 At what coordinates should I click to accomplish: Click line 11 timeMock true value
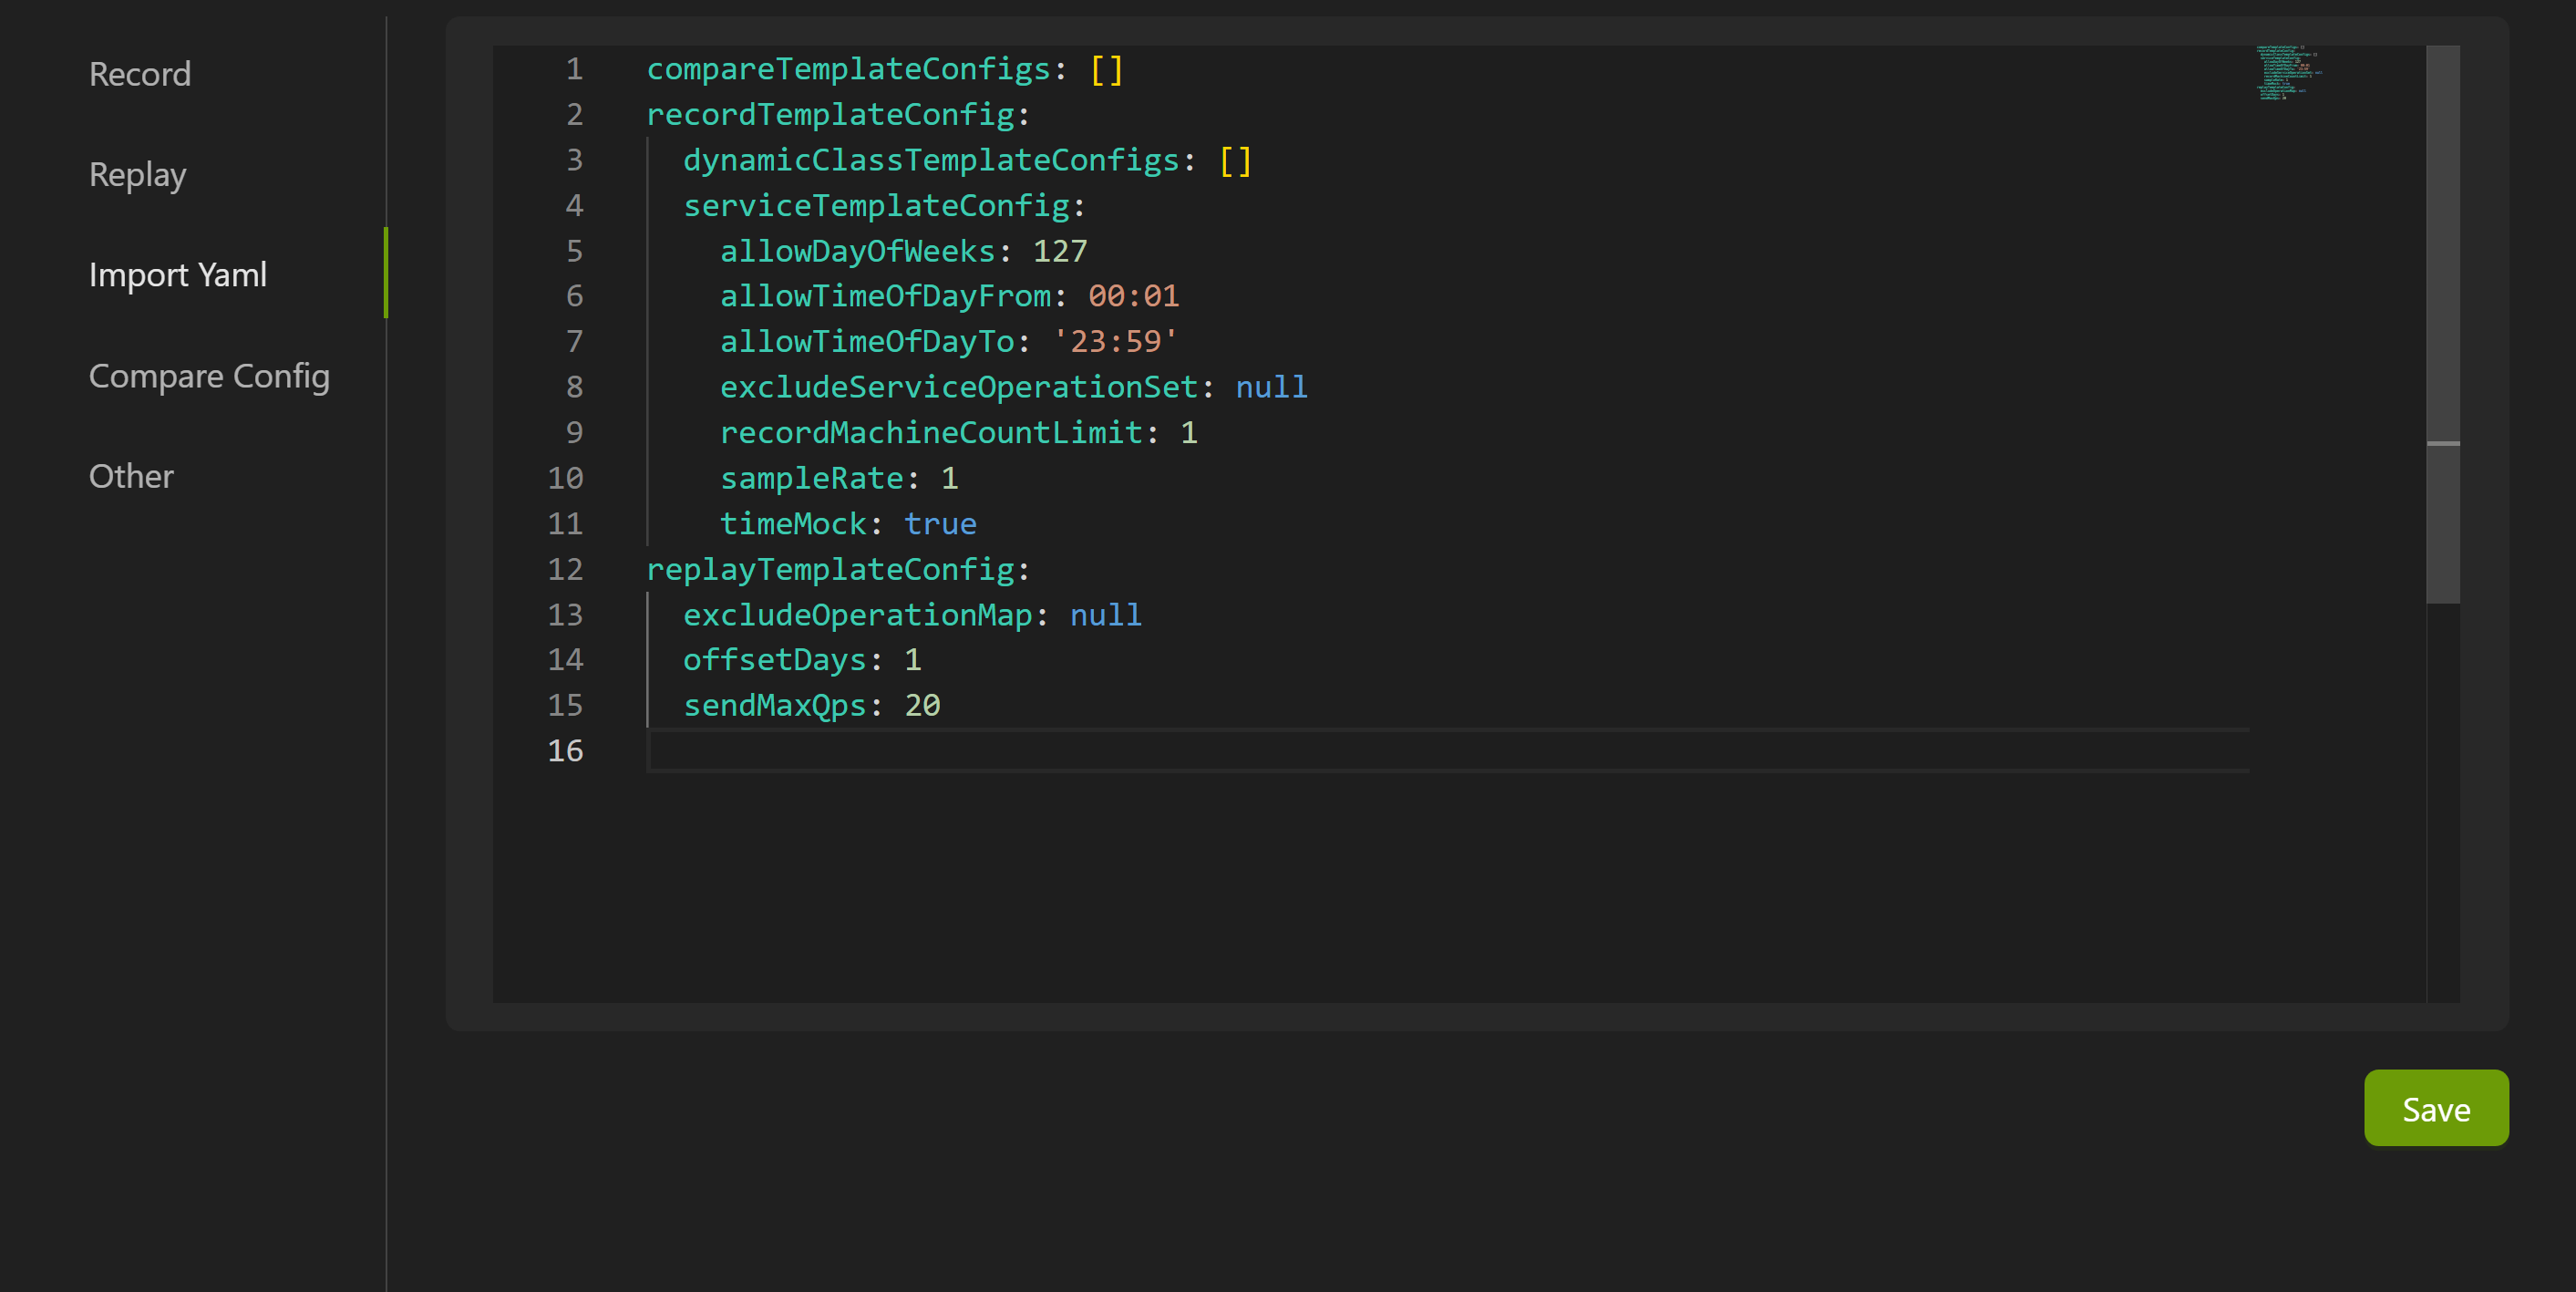click(x=941, y=522)
